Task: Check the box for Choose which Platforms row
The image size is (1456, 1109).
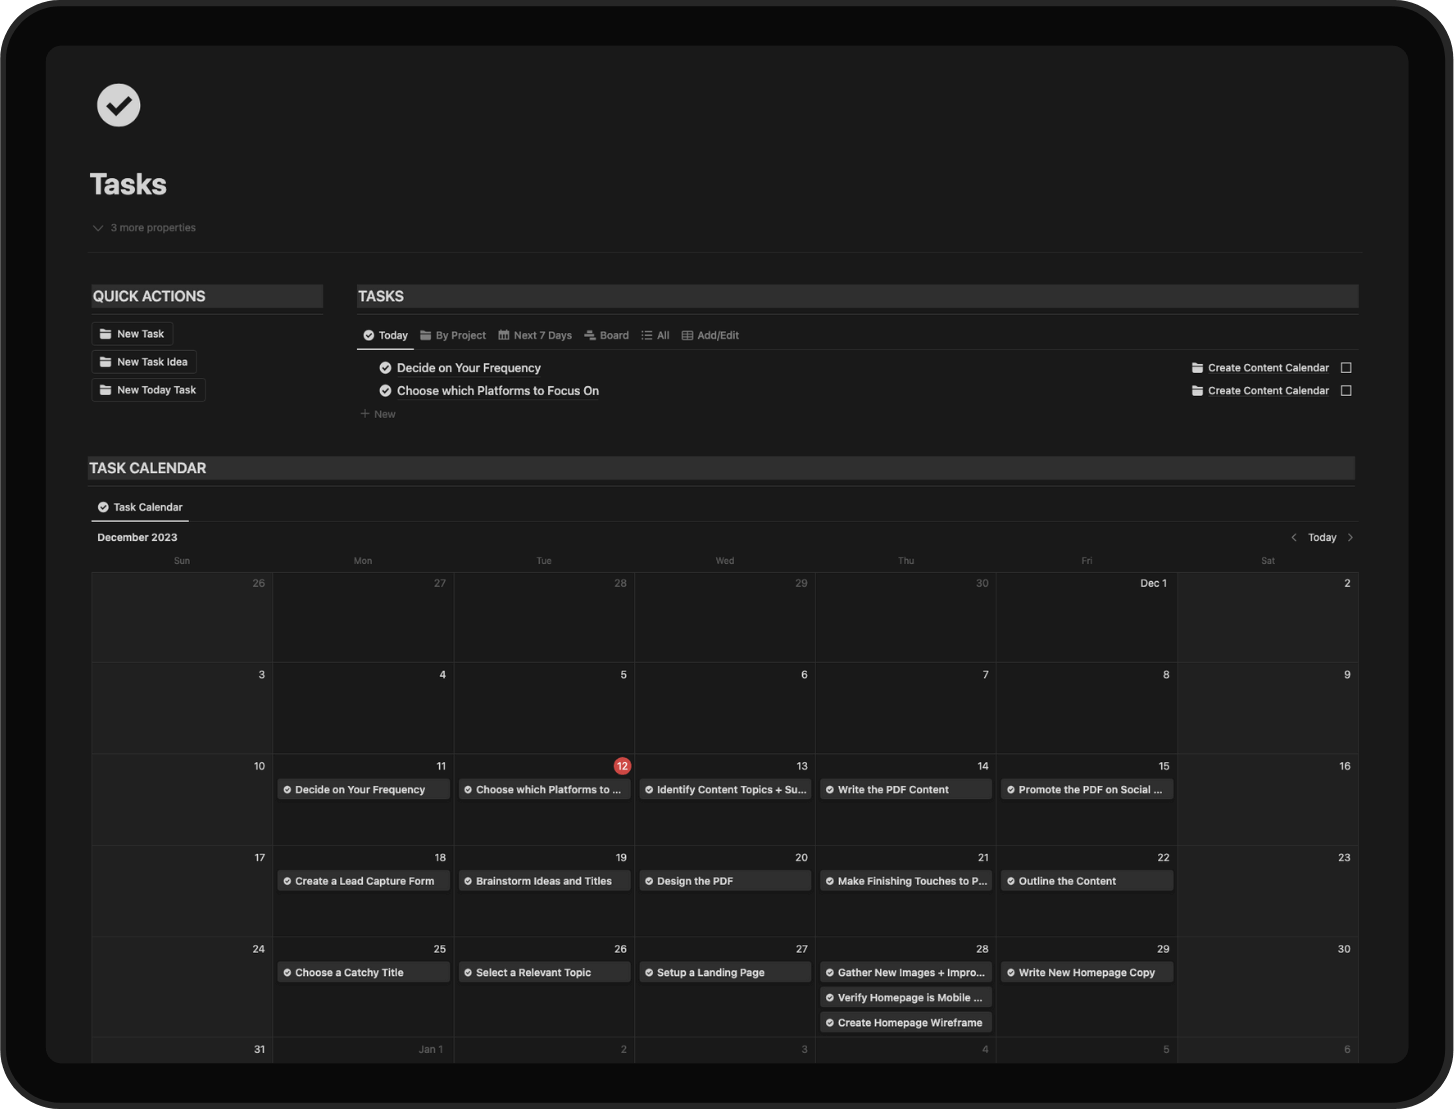Action: [1345, 391]
